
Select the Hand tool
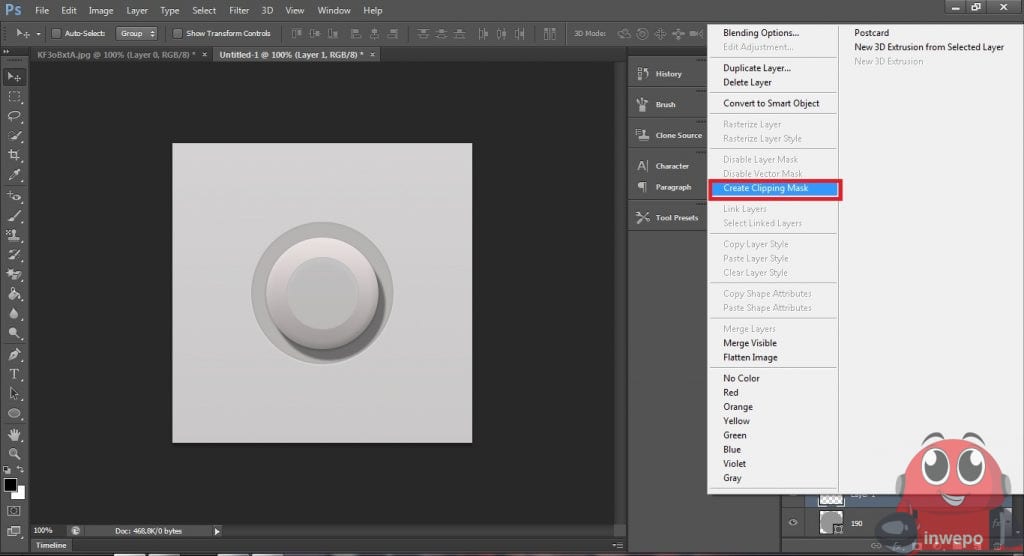point(15,435)
